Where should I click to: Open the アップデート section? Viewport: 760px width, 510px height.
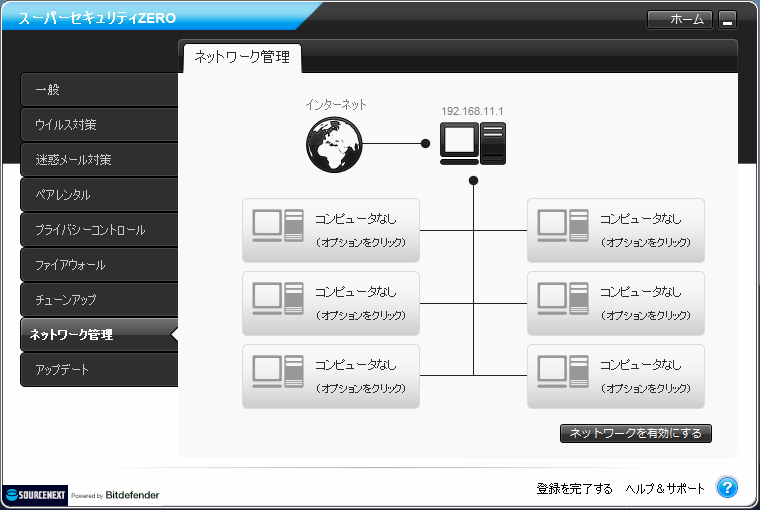(99, 369)
